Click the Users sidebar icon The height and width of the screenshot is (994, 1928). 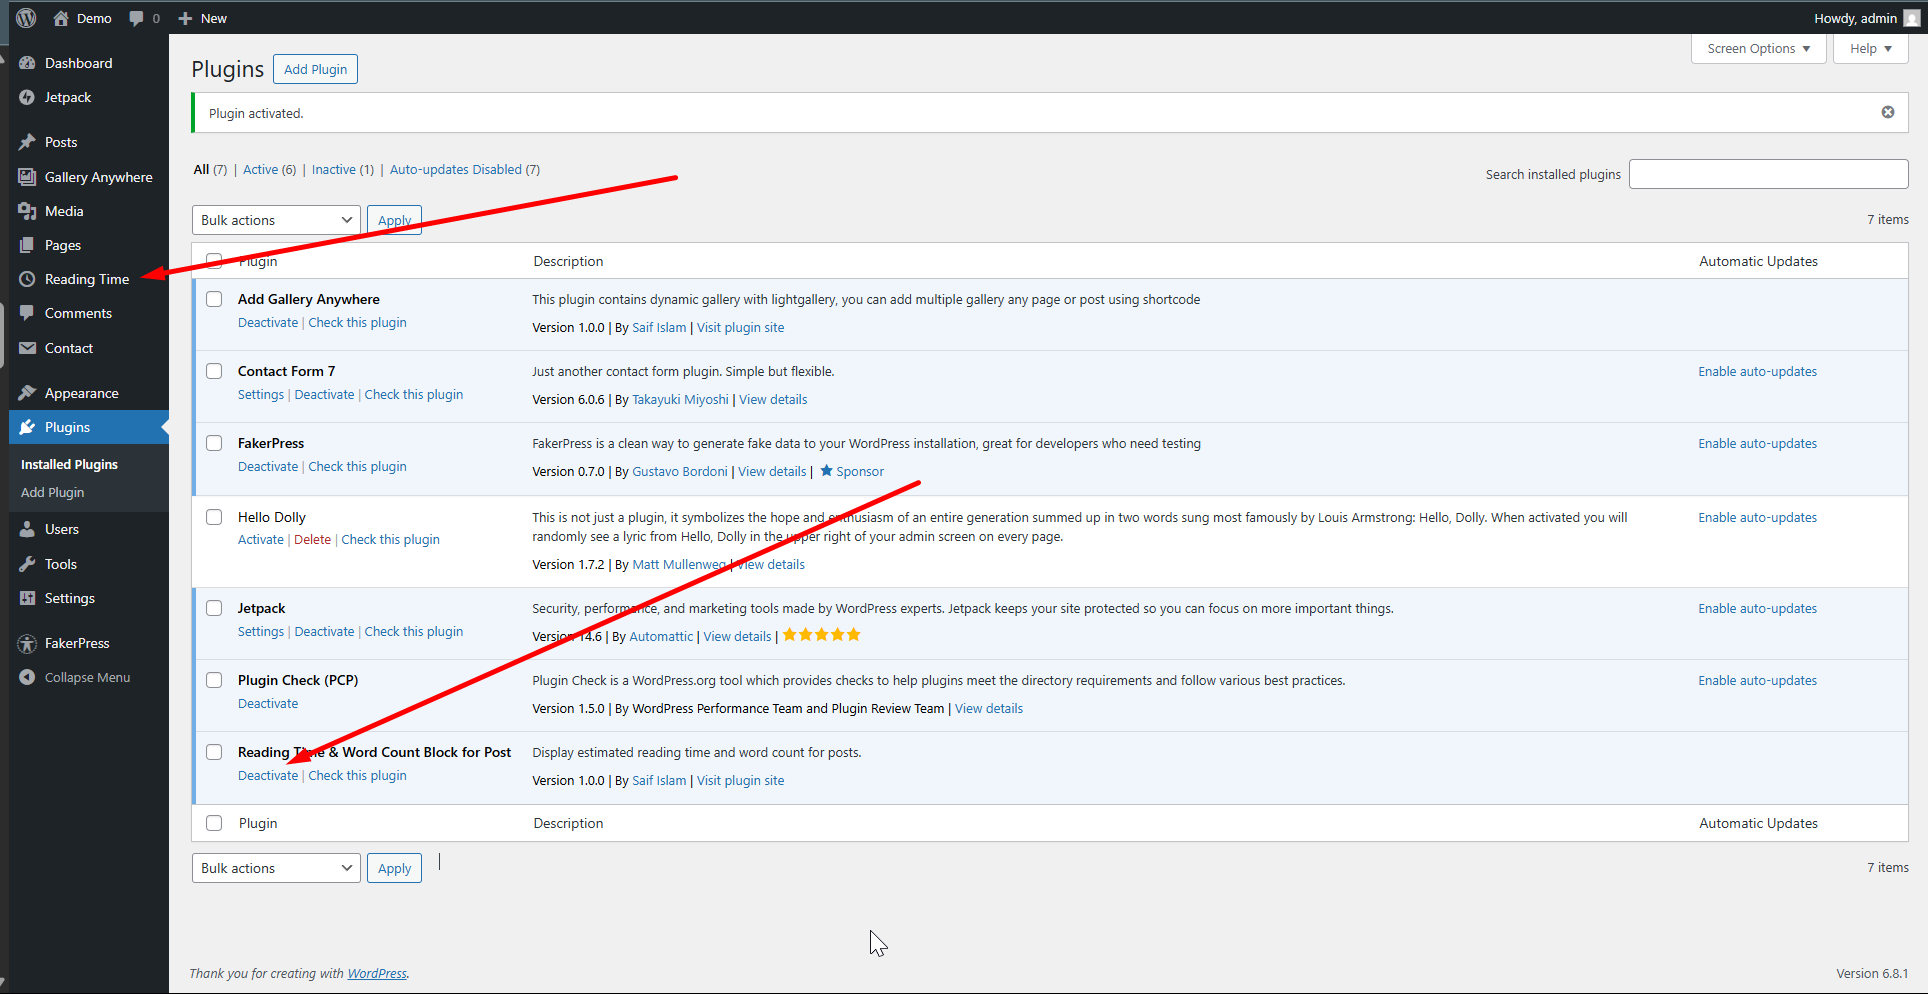(27, 529)
